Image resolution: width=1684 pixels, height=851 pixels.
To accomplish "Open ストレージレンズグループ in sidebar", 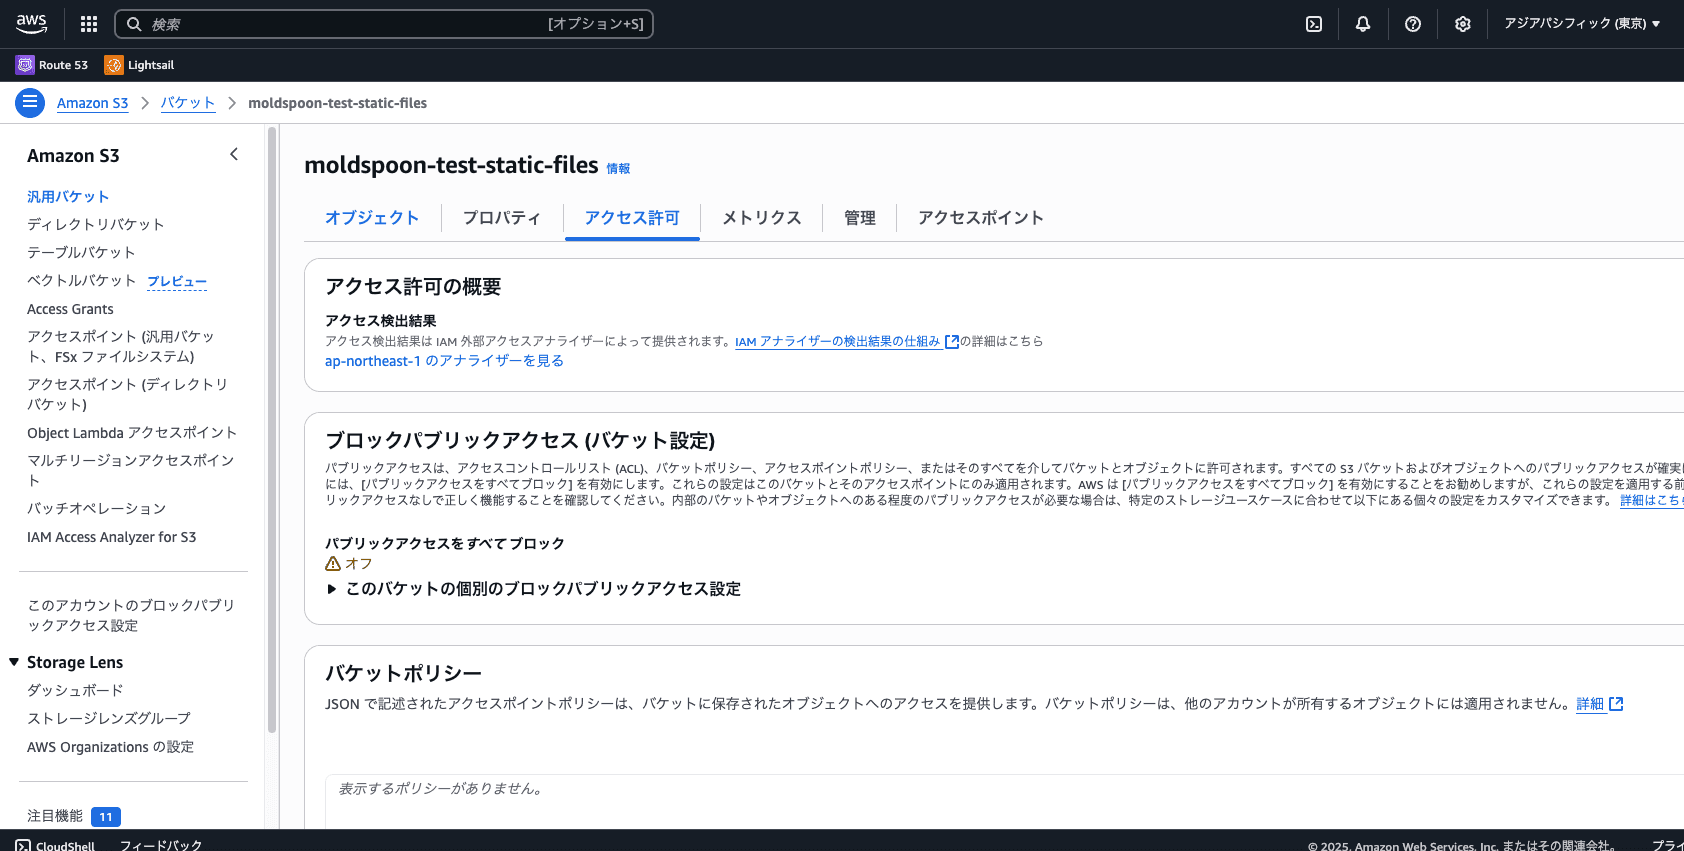I will [x=109, y=719].
